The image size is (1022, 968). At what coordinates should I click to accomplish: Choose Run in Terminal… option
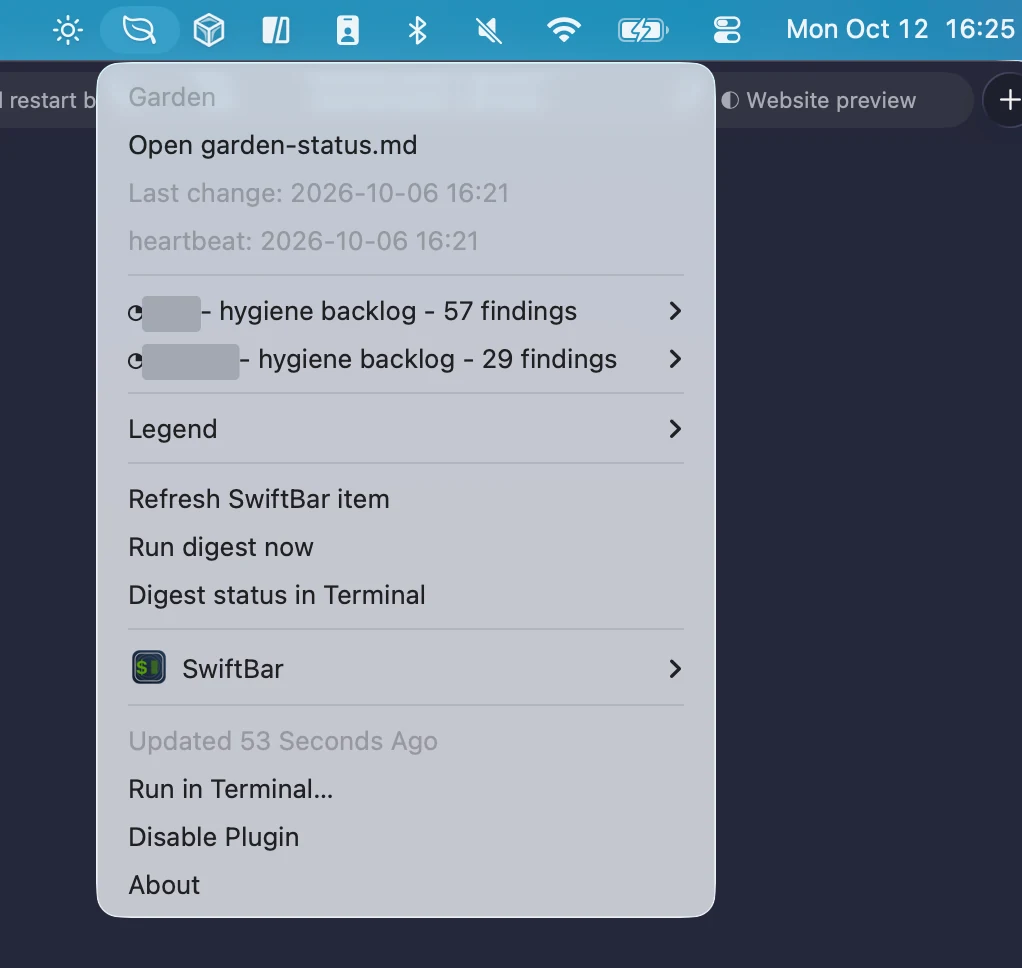click(x=405, y=789)
